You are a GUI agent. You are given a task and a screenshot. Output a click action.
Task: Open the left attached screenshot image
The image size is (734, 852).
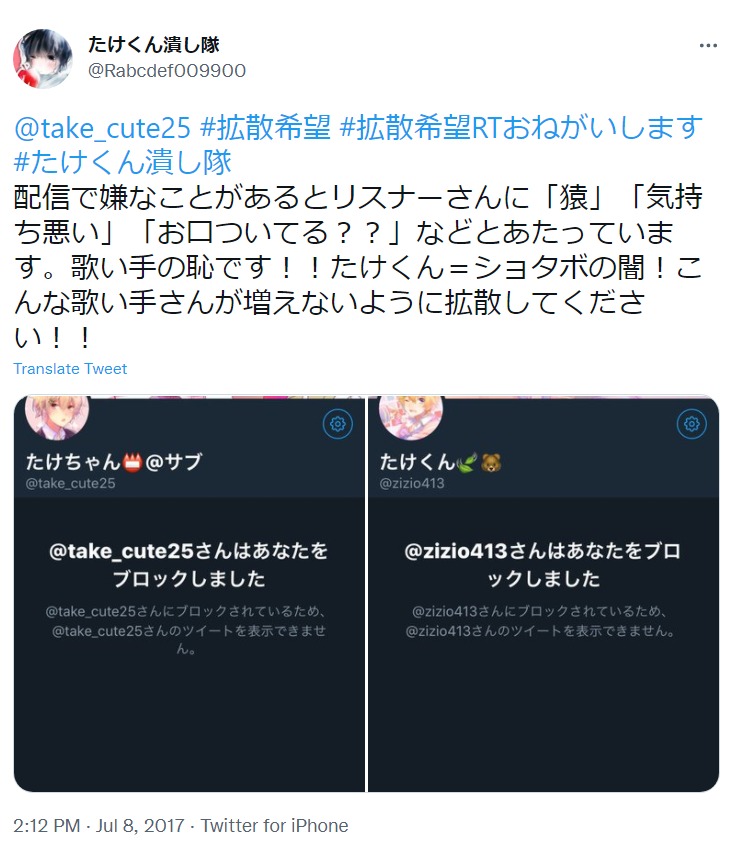[x=189, y=593]
